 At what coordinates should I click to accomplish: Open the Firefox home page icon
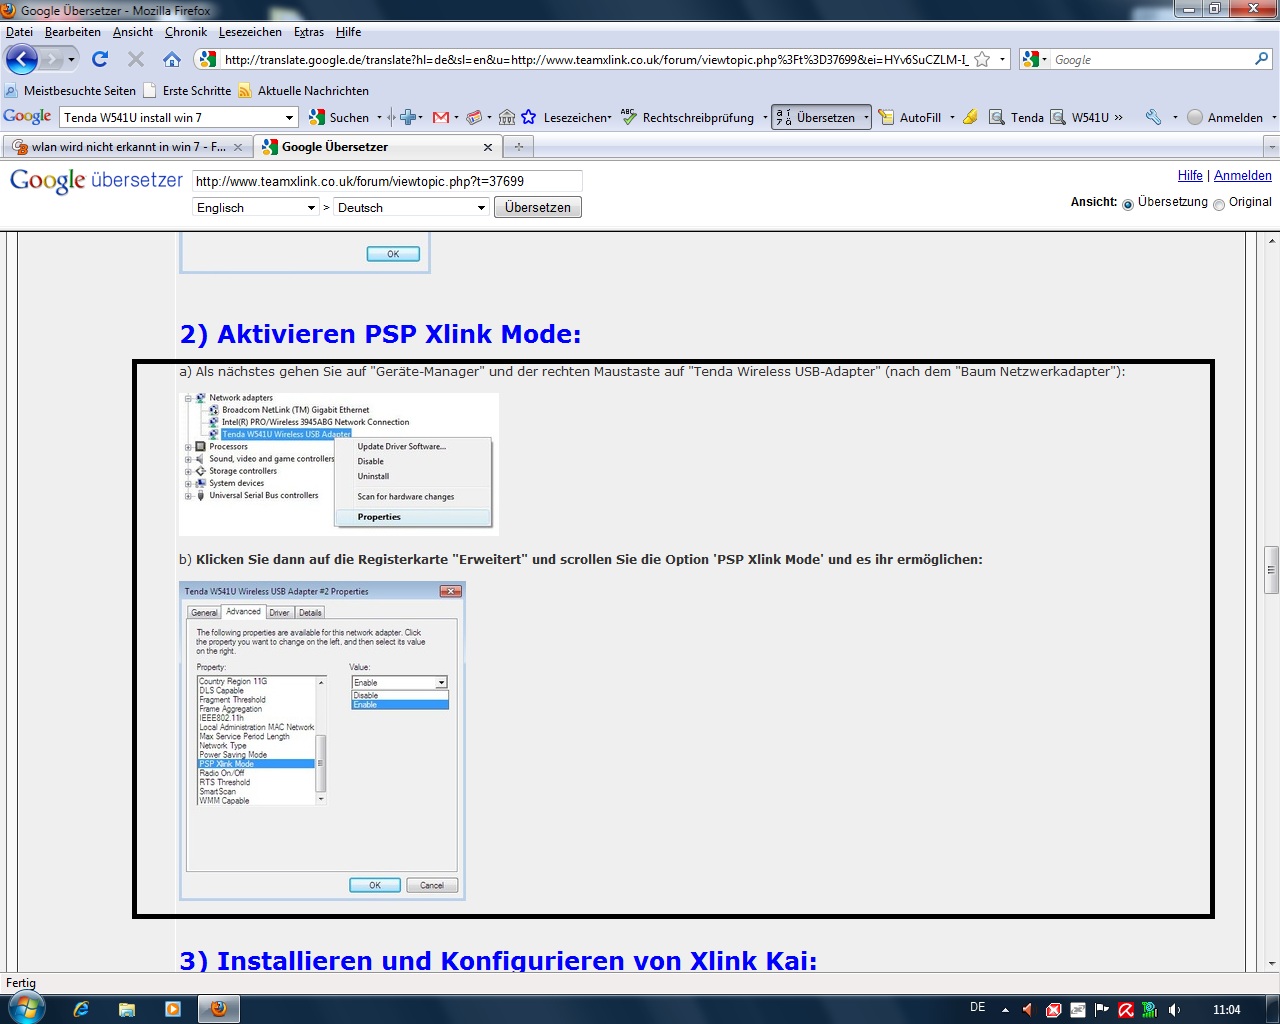pyautogui.click(x=172, y=59)
